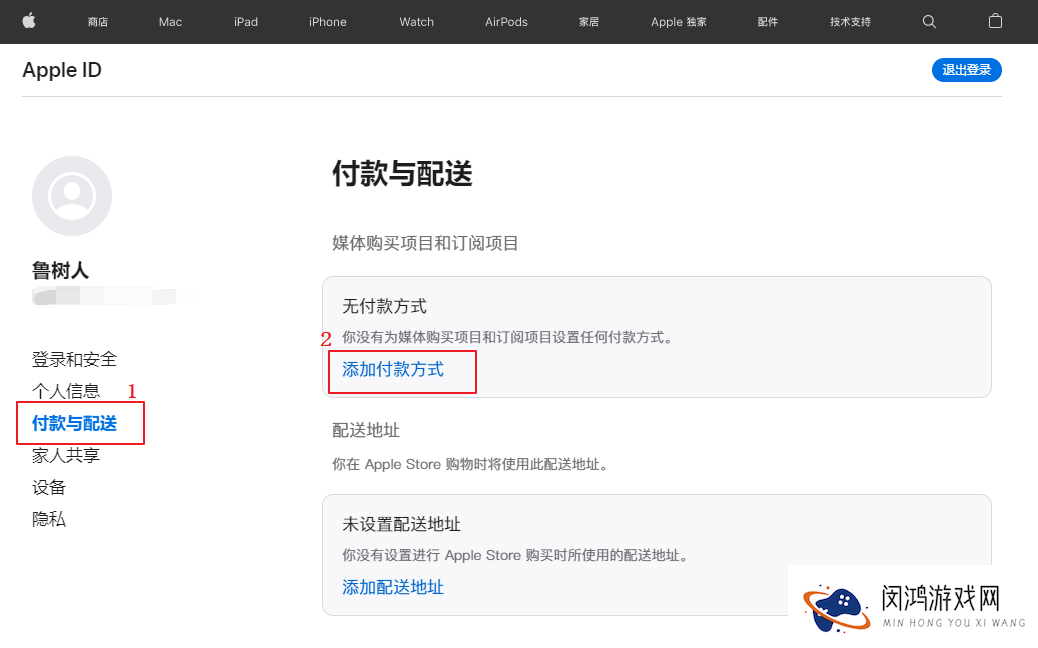Viewport: 1038px width, 648px height.
Task: Open the AirPods menu item
Action: (506, 22)
